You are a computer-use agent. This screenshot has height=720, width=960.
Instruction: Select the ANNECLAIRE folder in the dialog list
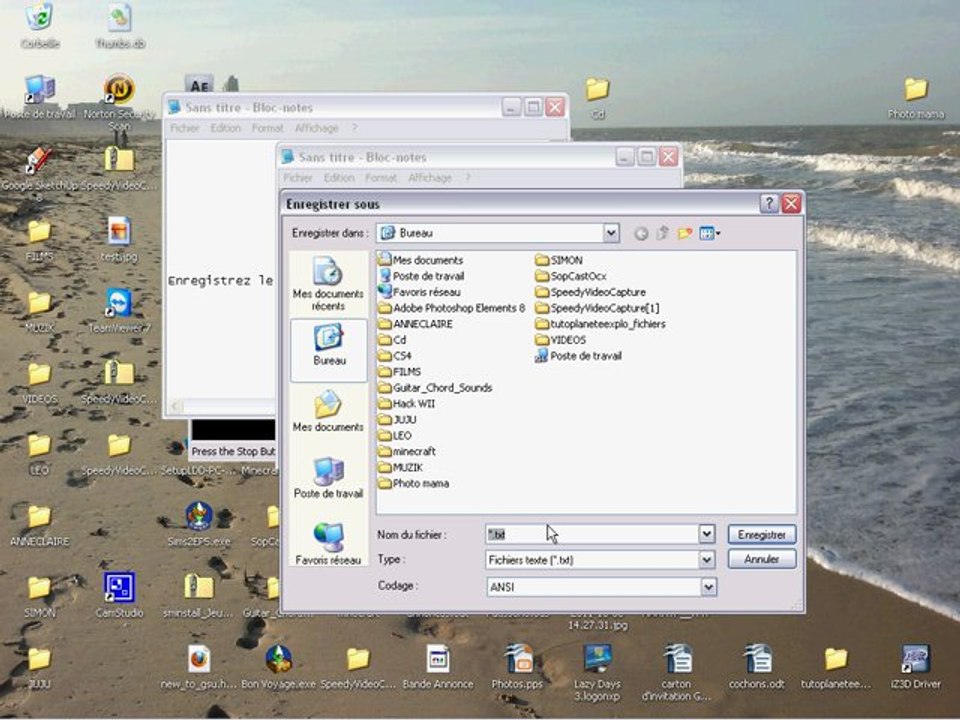(416, 324)
